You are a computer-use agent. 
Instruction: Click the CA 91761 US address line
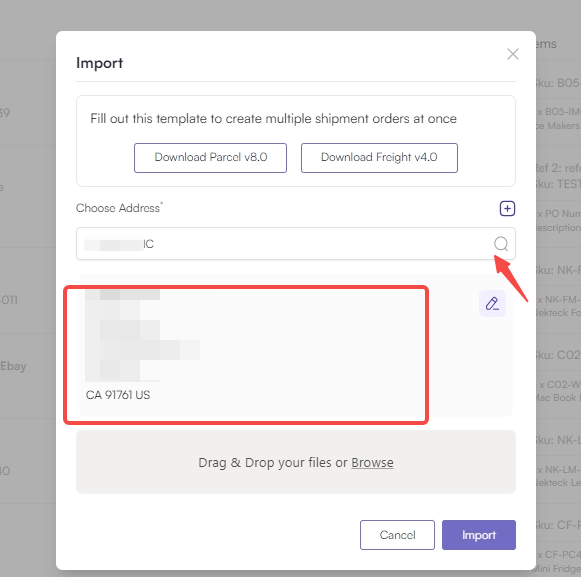[118, 395]
